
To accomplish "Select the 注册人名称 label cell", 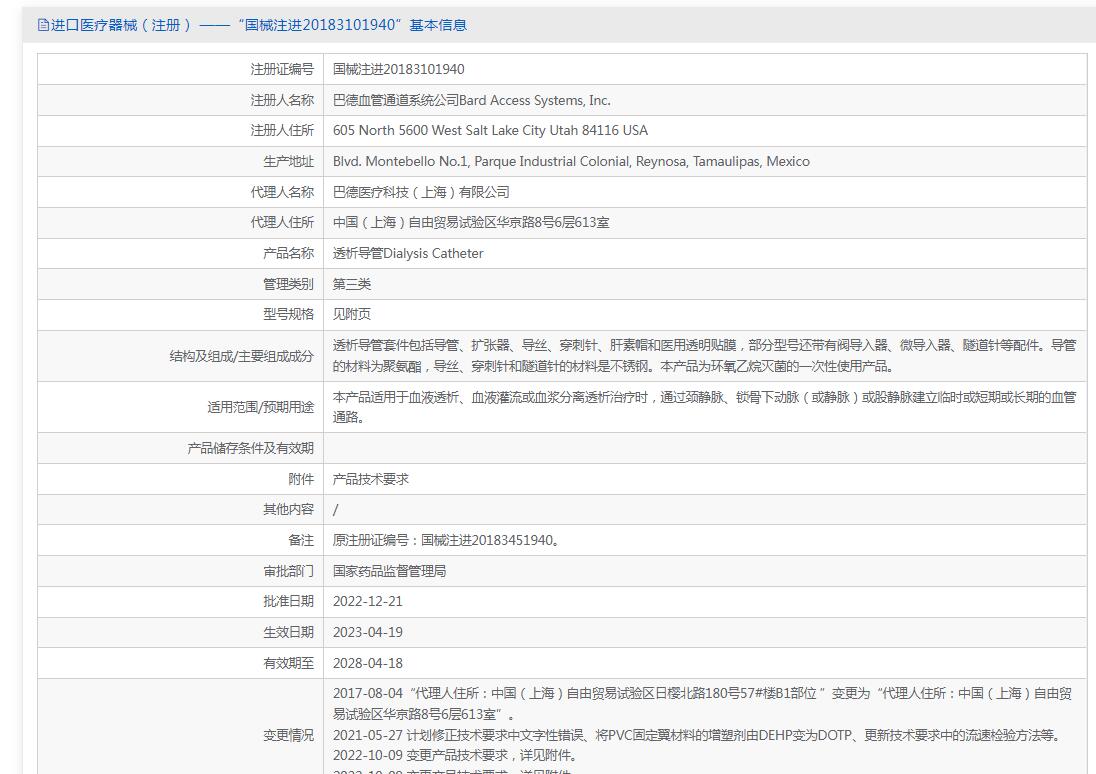I will 180,100.
